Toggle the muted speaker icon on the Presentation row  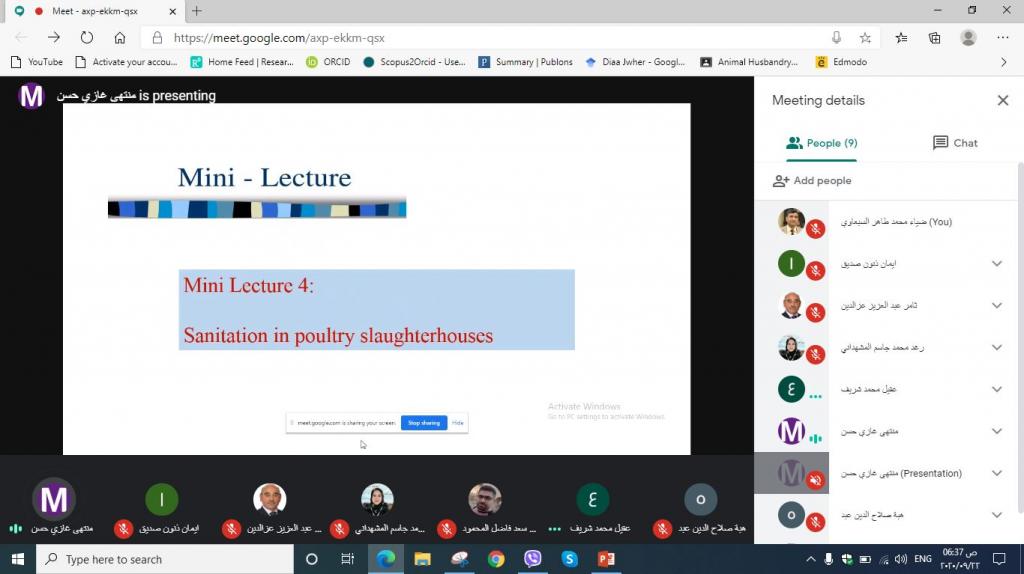click(x=815, y=481)
